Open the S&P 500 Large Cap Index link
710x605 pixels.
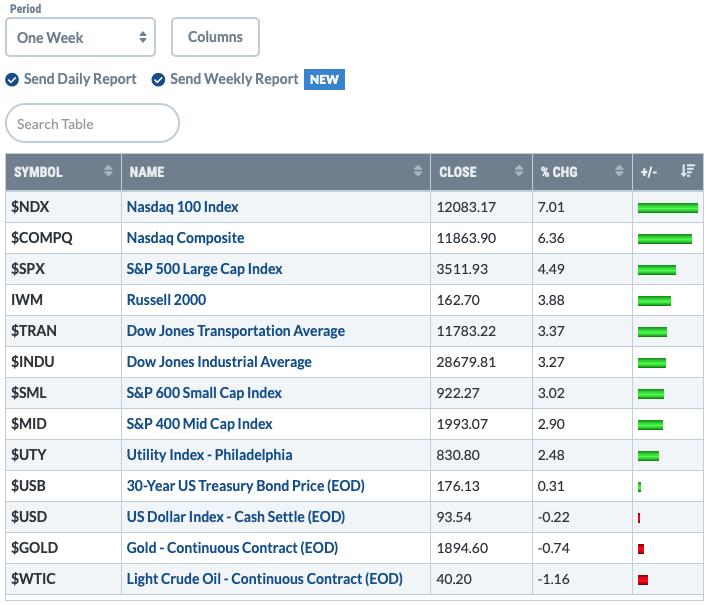tap(204, 269)
